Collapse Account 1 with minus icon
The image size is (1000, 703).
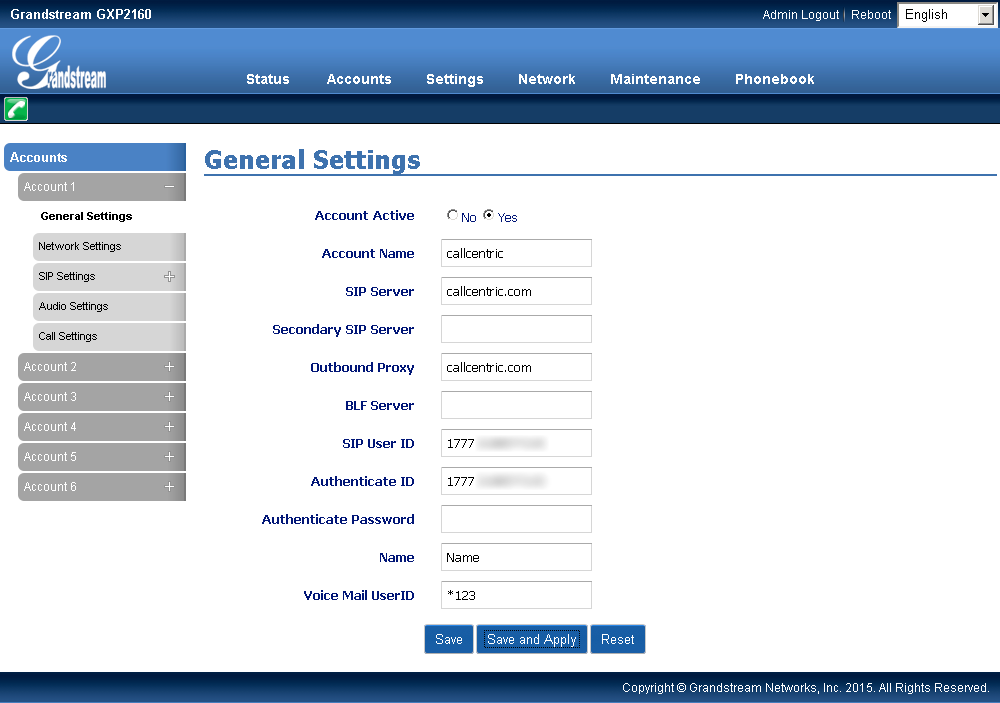tap(169, 187)
